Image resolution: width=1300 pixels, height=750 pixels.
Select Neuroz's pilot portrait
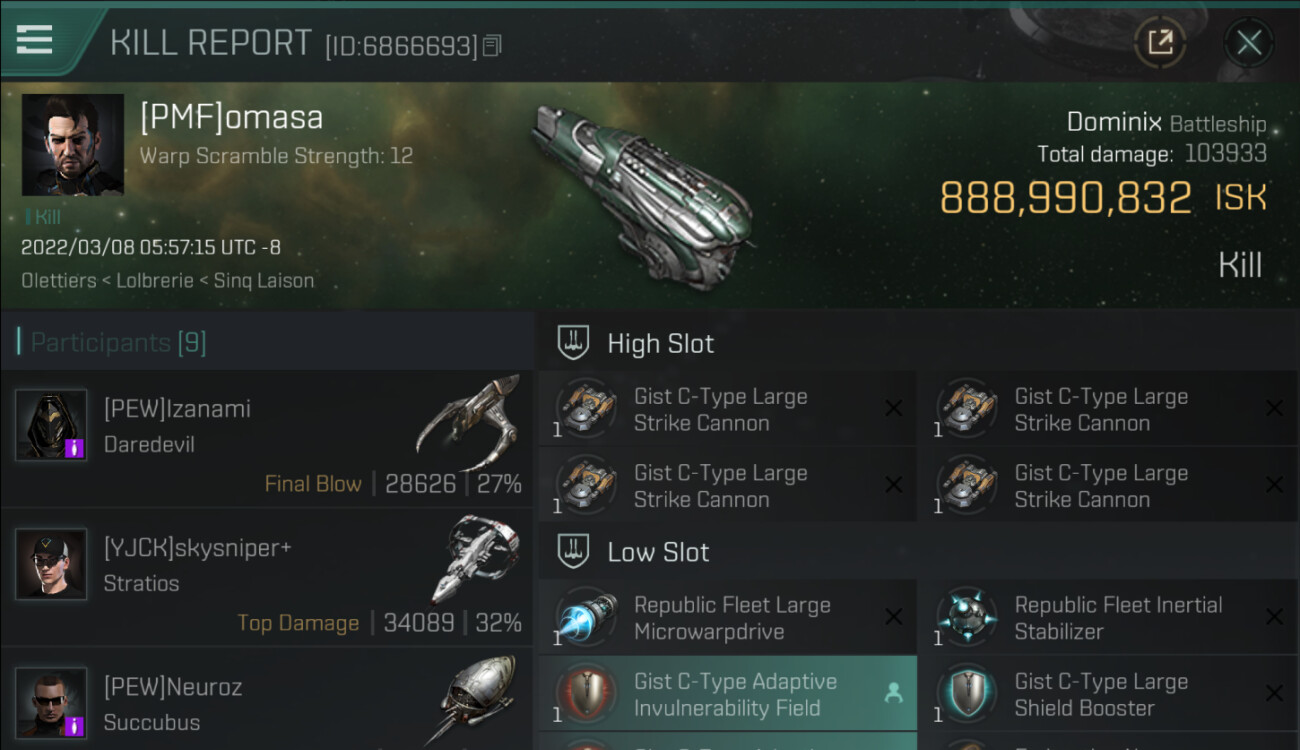point(51,703)
